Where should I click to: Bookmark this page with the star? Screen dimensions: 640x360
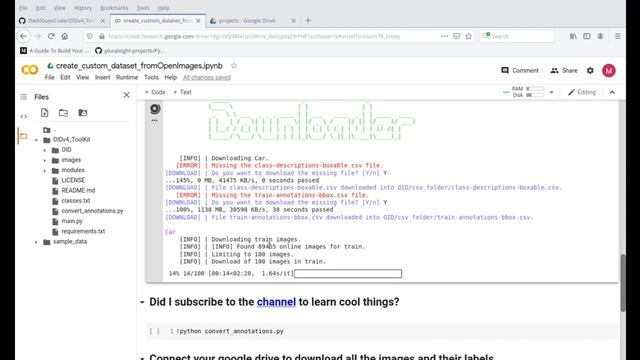469,36
